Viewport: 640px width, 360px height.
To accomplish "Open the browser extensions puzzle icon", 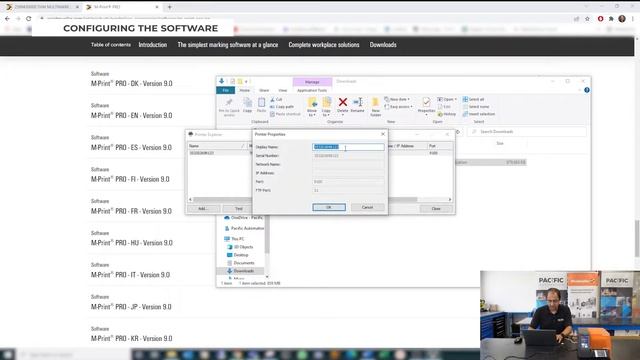I will [611, 19].
